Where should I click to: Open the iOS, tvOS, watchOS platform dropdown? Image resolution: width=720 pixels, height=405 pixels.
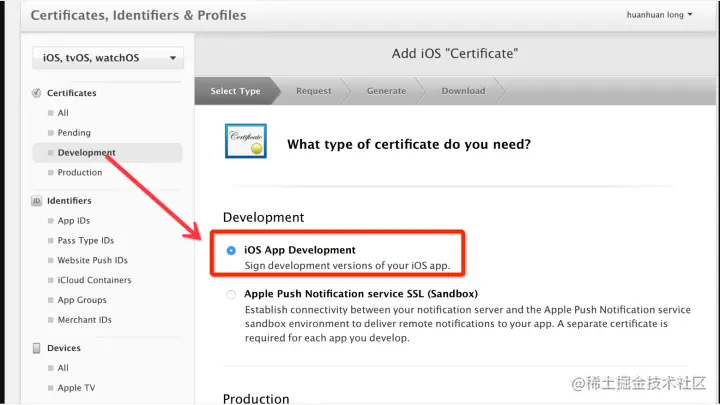pos(108,58)
